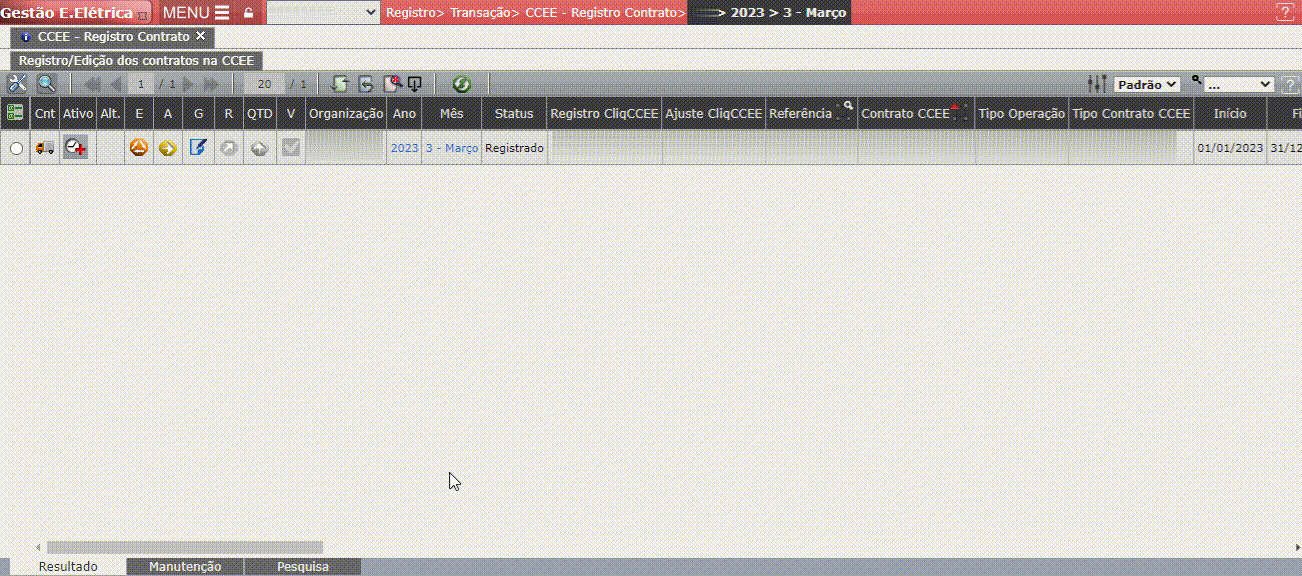This screenshot has width=1302, height=576.
Task: Click the clock icon in Ativo column
Action: [75, 148]
